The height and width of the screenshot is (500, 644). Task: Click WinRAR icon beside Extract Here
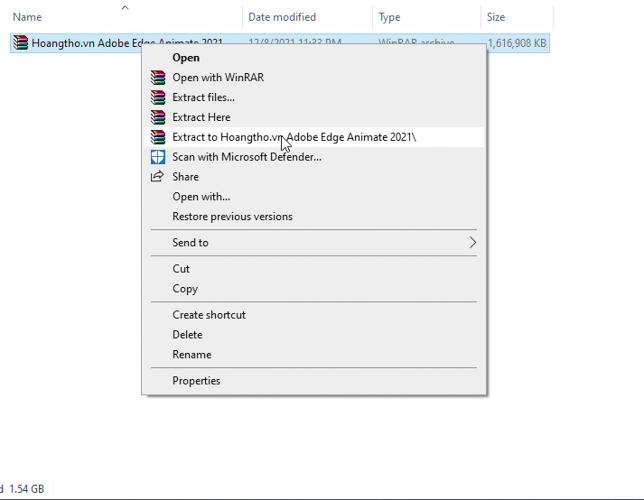pos(158,117)
